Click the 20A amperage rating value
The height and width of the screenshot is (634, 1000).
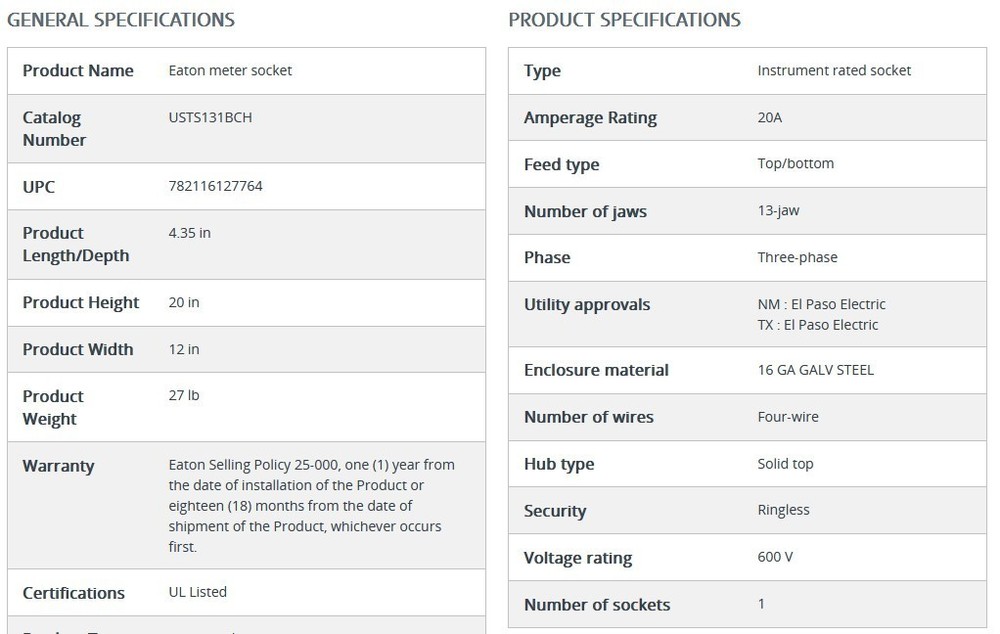(770, 117)
